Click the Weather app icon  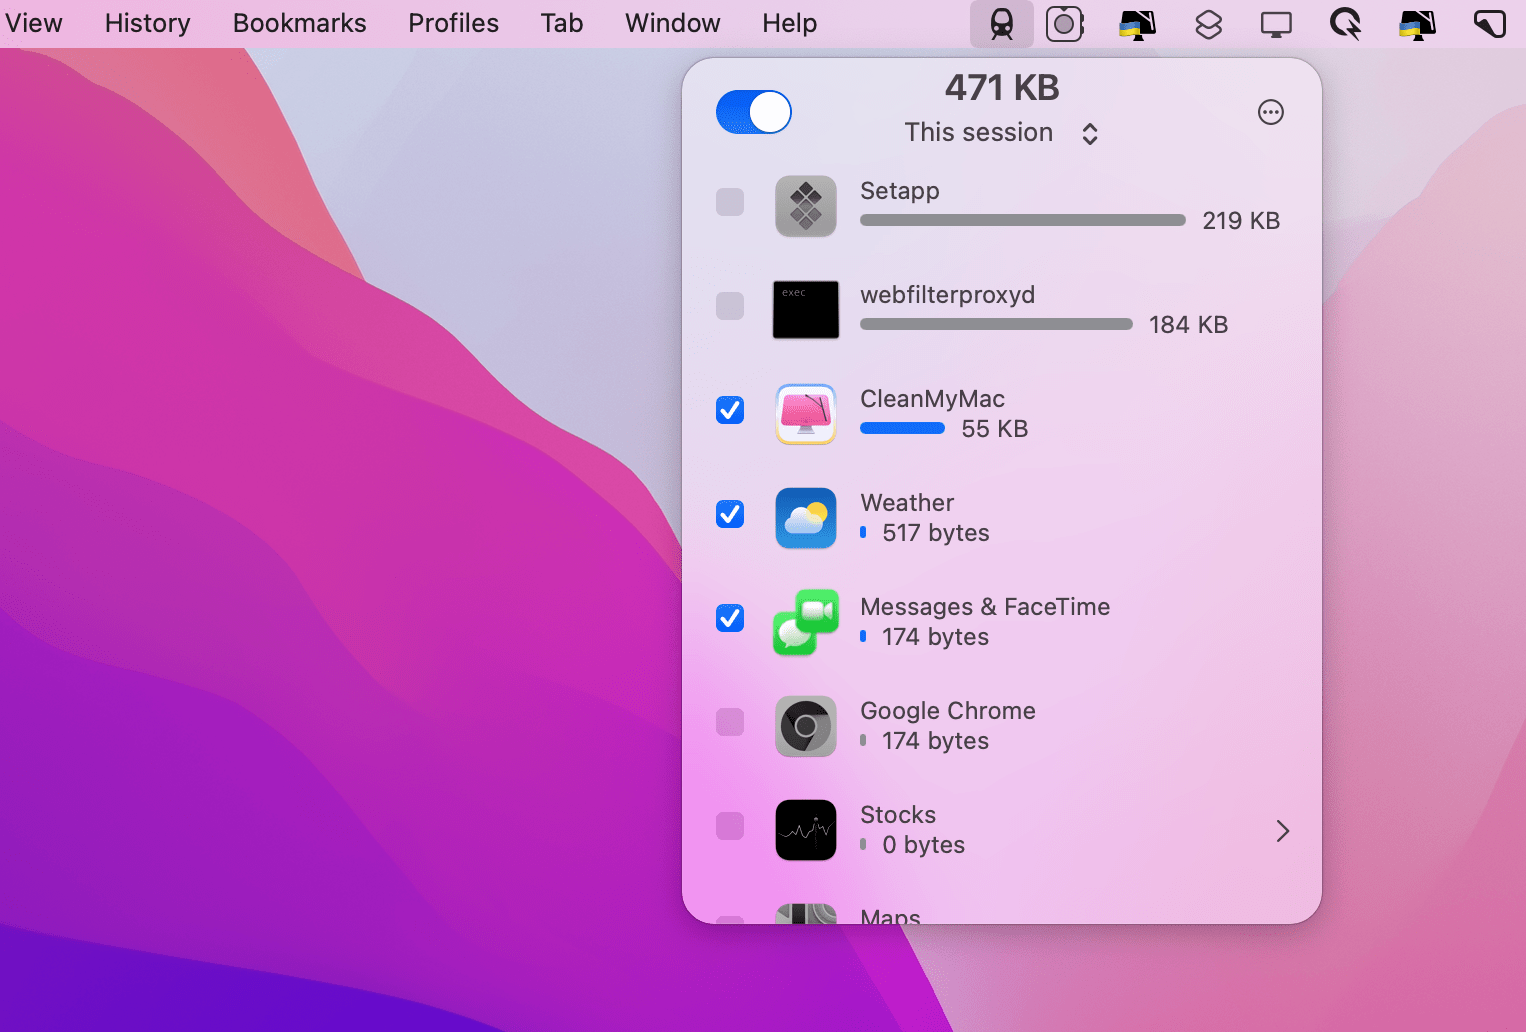[x=805, y=518]
